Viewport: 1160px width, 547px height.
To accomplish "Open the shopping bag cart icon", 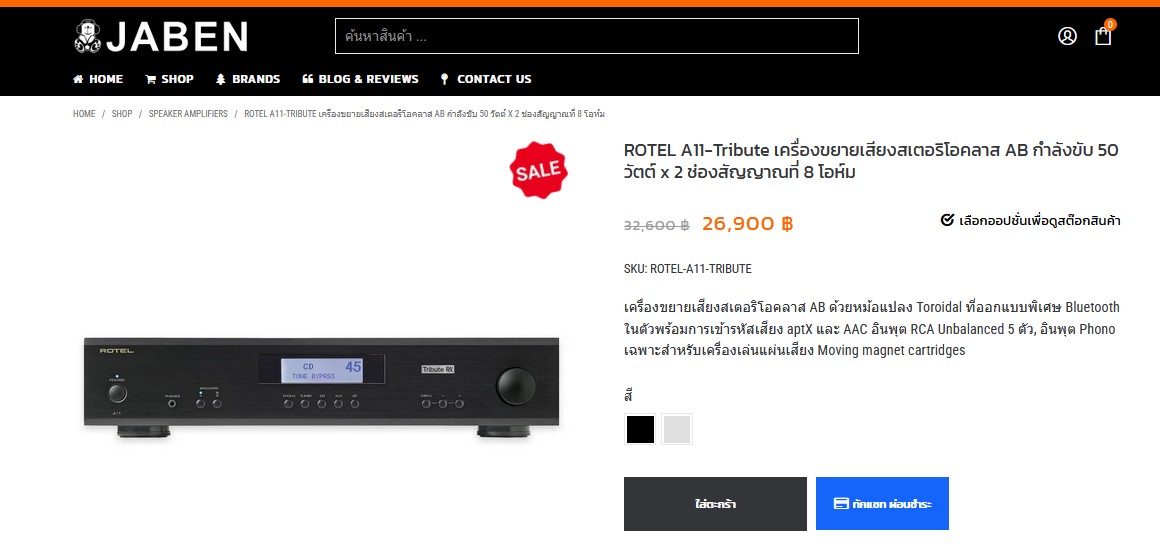I will point(1103,36).
